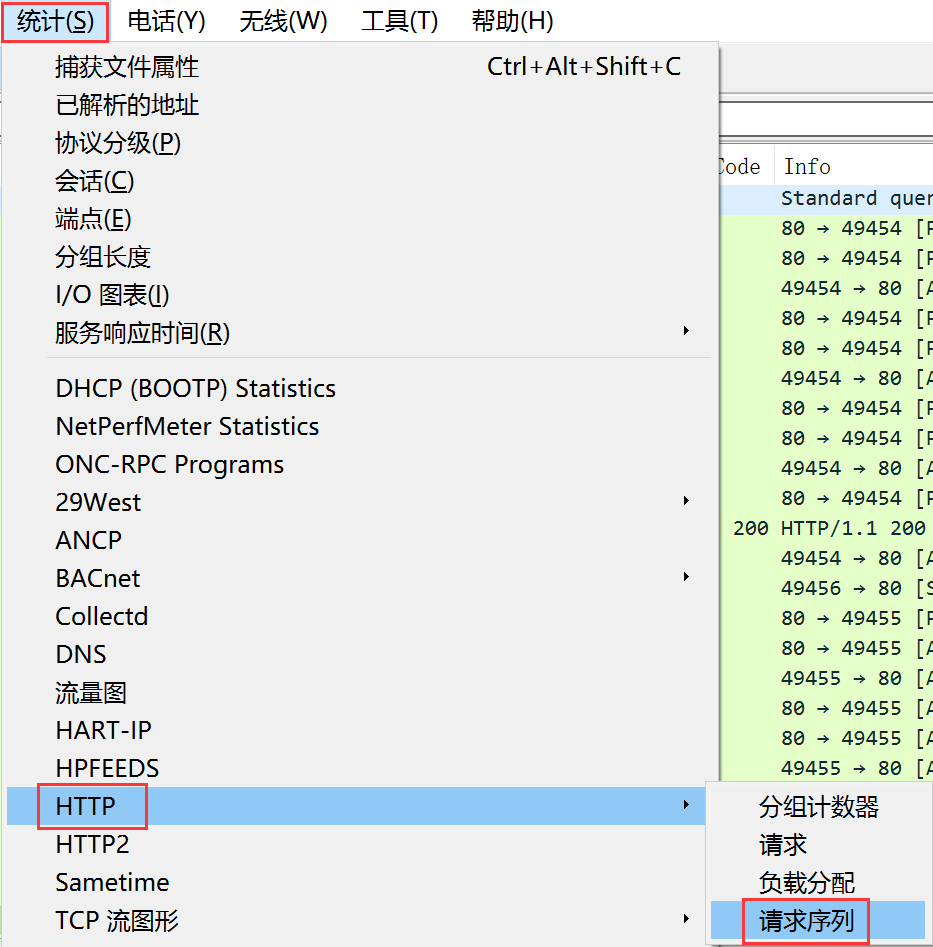This screenshot has height=947, width=933.
Task: Select DHCP (BOOTP) Statistics
Action: click(x=195, y=388)
